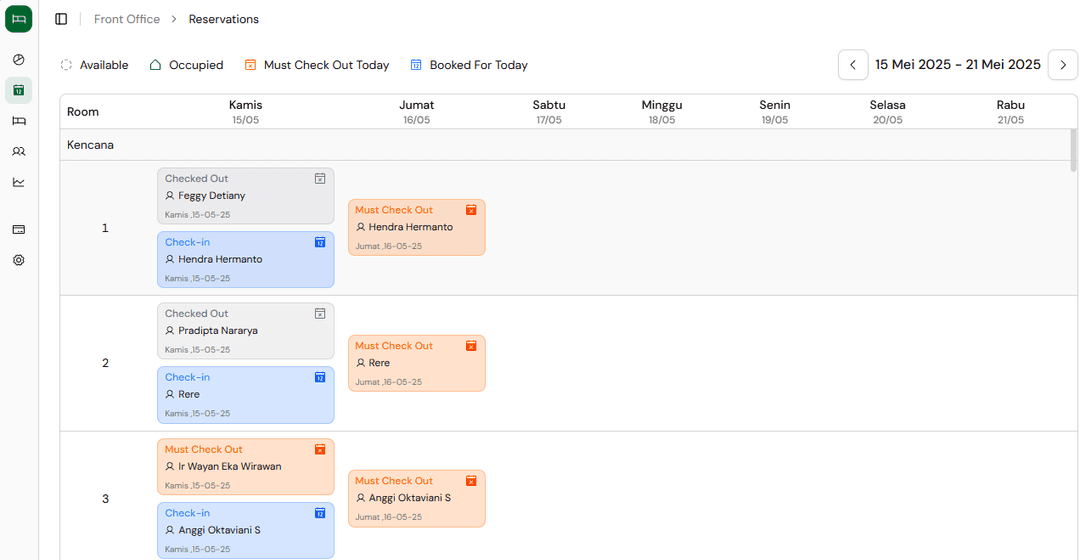Screen dimensions: 1080x560
Task: Click calendar icon on Anggi Oktaviani S Check-in card
Action: pyautogui.click(x=320, y=513)
